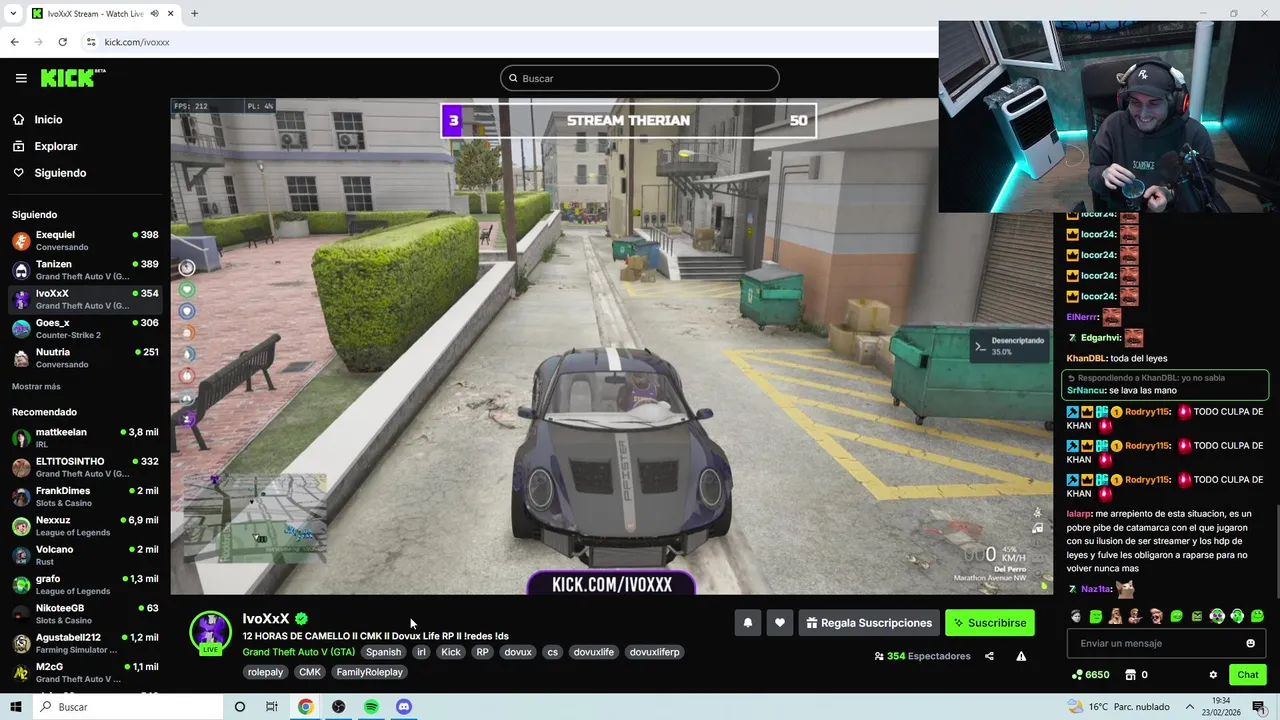Open recommended channel Nexxuz
This screenshot has width=1280, height=720.
click(x=85, y=526)
